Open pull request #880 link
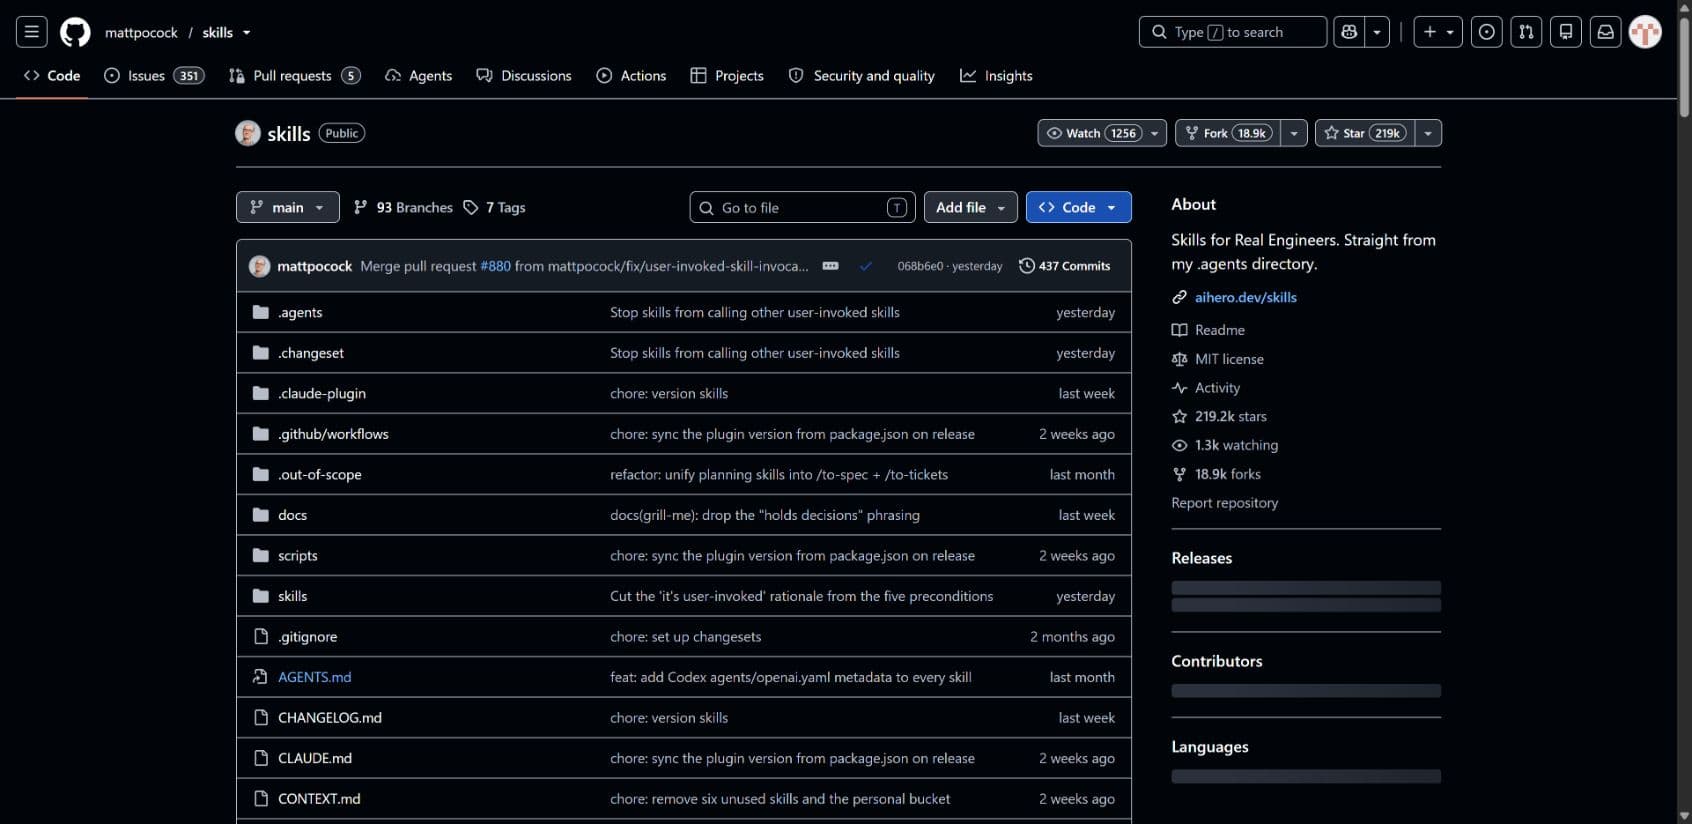 pos(495,266)
